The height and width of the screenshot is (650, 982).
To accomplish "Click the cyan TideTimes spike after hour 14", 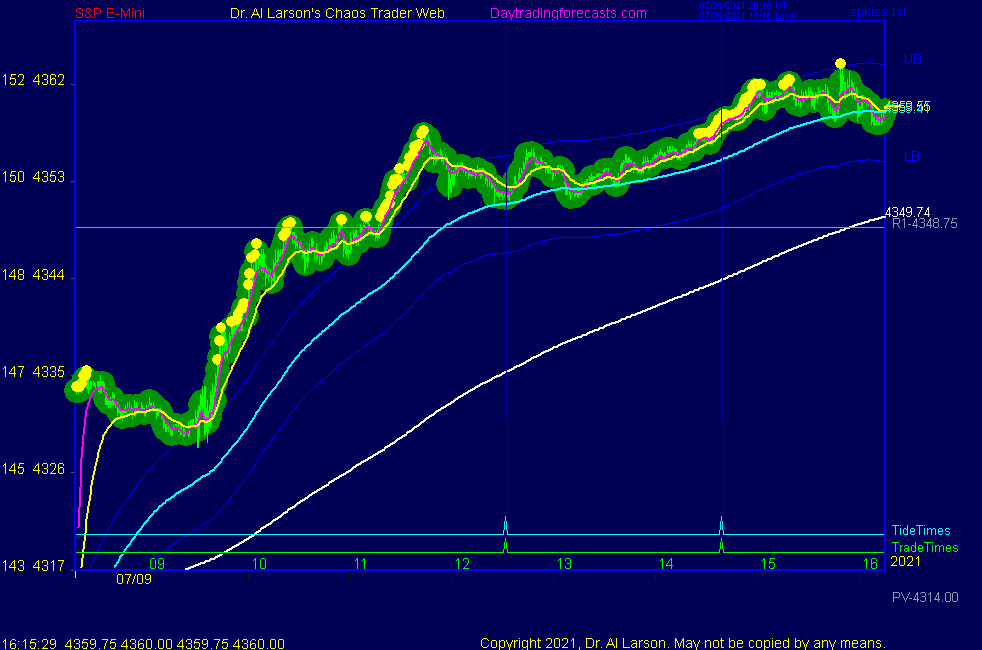I will [721, 526].
